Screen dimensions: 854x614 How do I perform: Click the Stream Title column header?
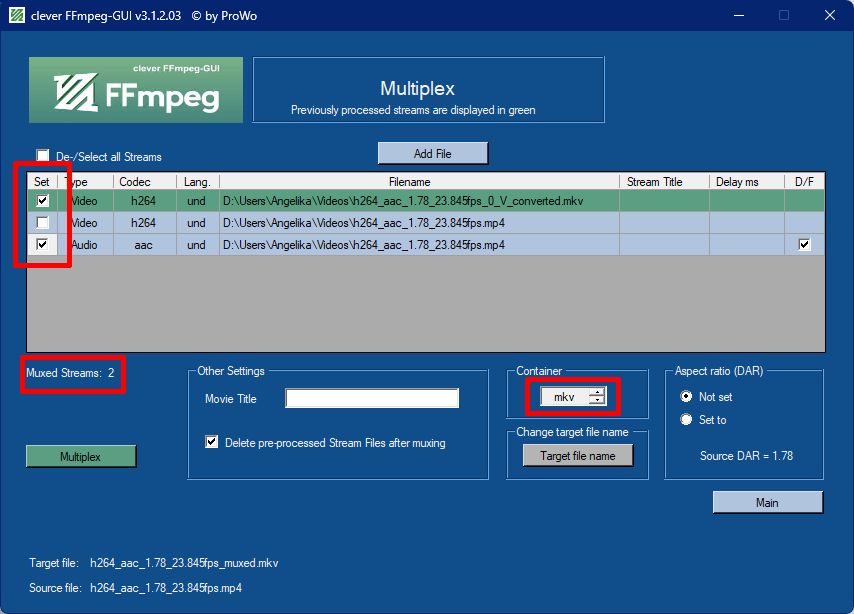[664, 181]
